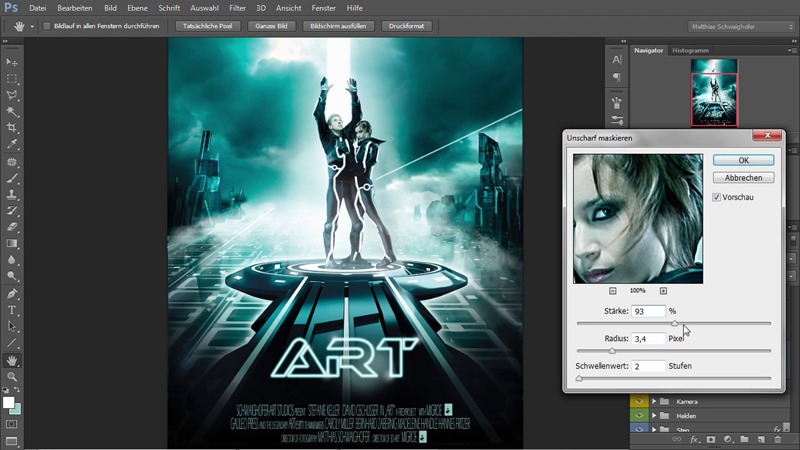Cancel the dialog with Abbrechen
Image resolution: width=800 pixels, height=450 pixels.
(743, 178)
